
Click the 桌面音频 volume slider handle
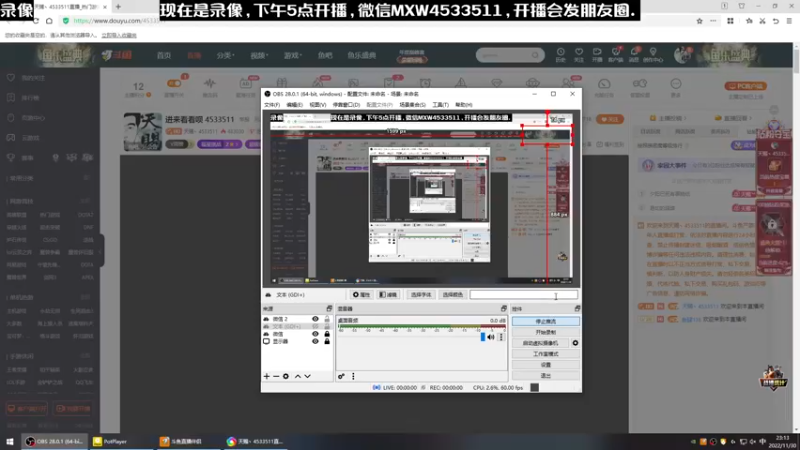click(483, 337)
